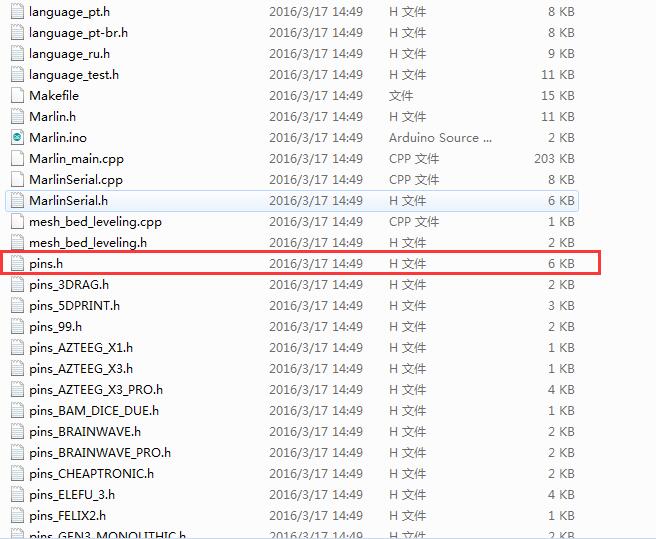Click the icon beside language_ru.h
Image resolution: width=656 pixels, height=539 pixels.
click(17, 54)
